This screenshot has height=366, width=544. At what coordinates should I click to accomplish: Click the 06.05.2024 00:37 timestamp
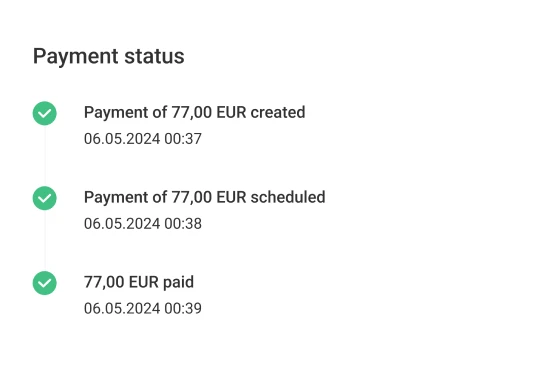click(143, 139)
